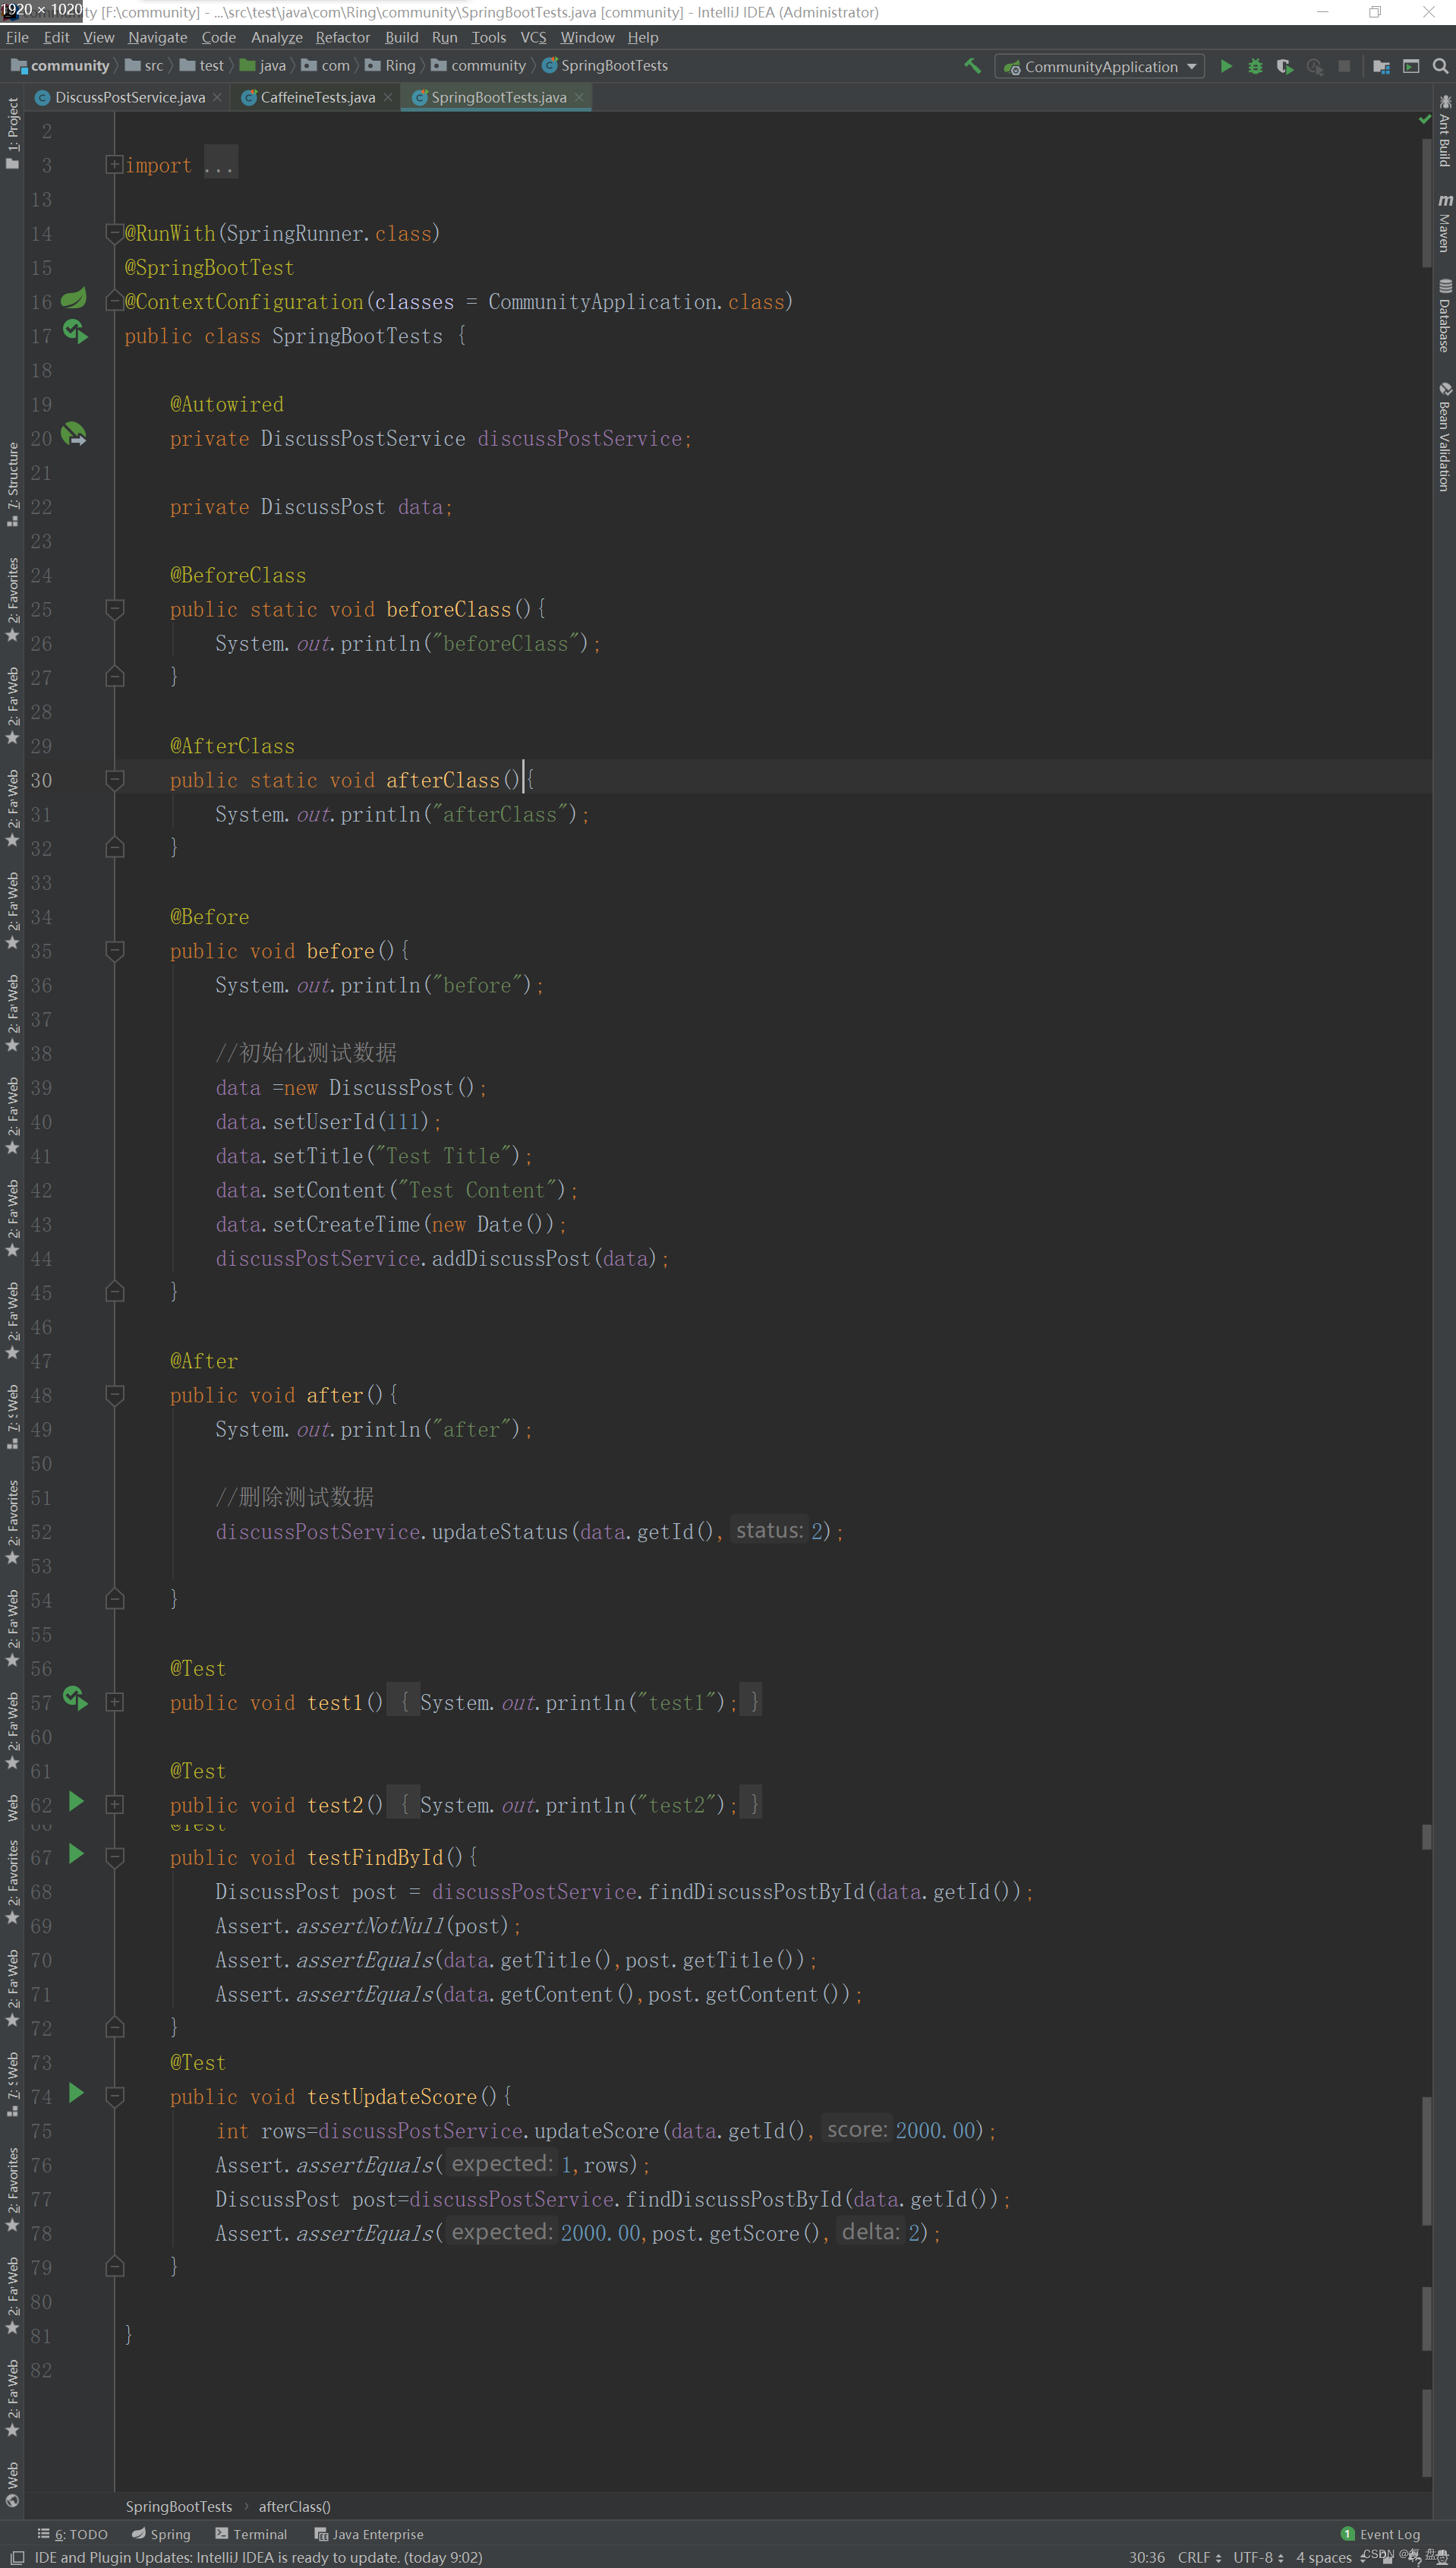This screenshot has height=2568, width=1456.
Task: Run with Coverage using the shield icon
Action: (1285, 66)
